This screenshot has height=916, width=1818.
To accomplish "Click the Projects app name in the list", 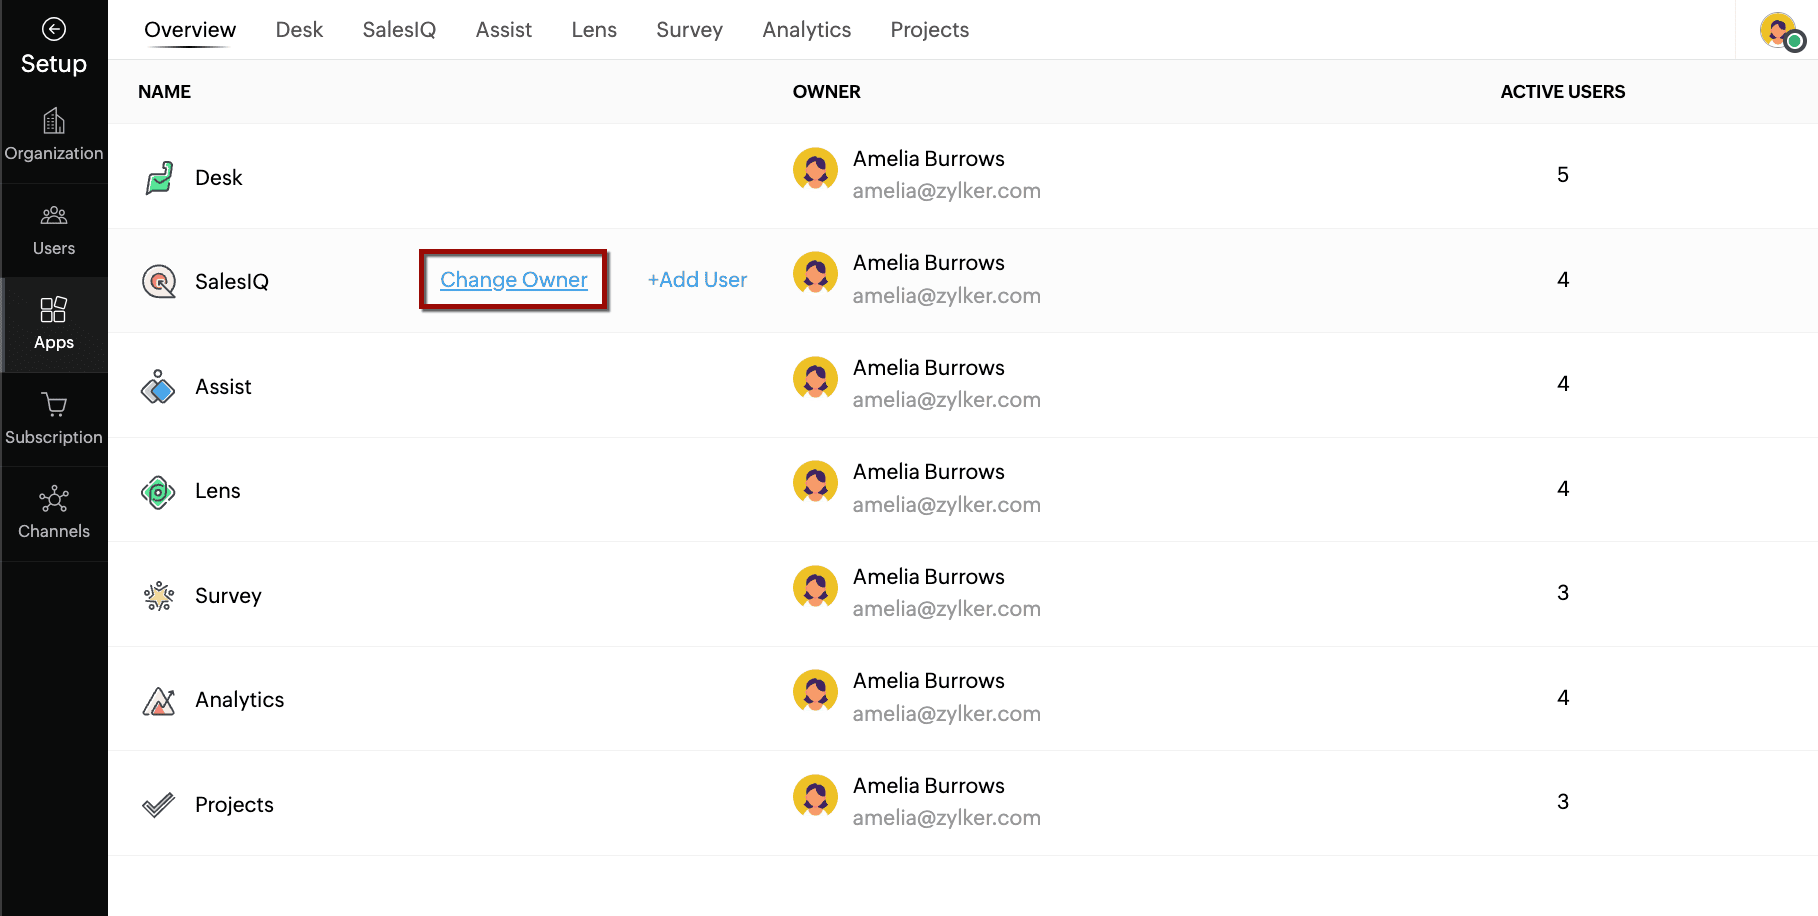I will tap(234, 805).
